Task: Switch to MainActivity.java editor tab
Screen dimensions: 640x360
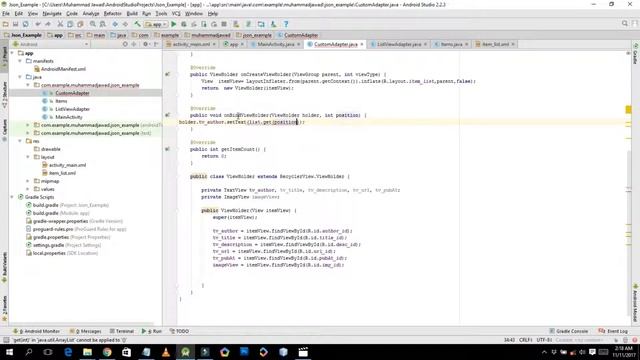Action: (x=276, y=44)
